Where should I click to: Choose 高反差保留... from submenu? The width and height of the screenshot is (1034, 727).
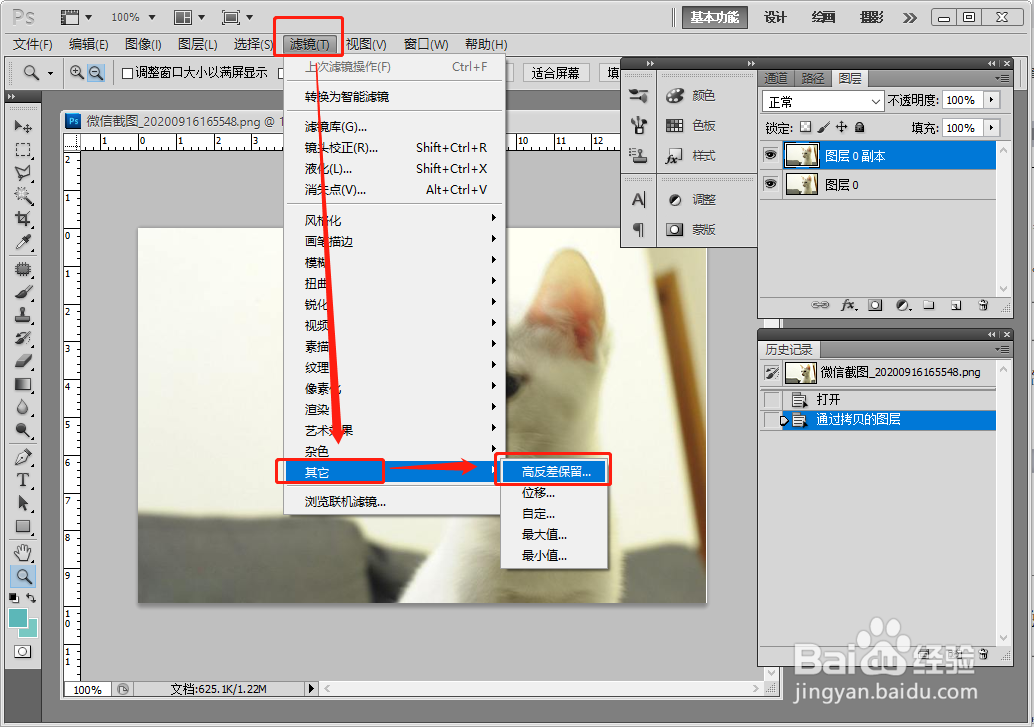555,472
